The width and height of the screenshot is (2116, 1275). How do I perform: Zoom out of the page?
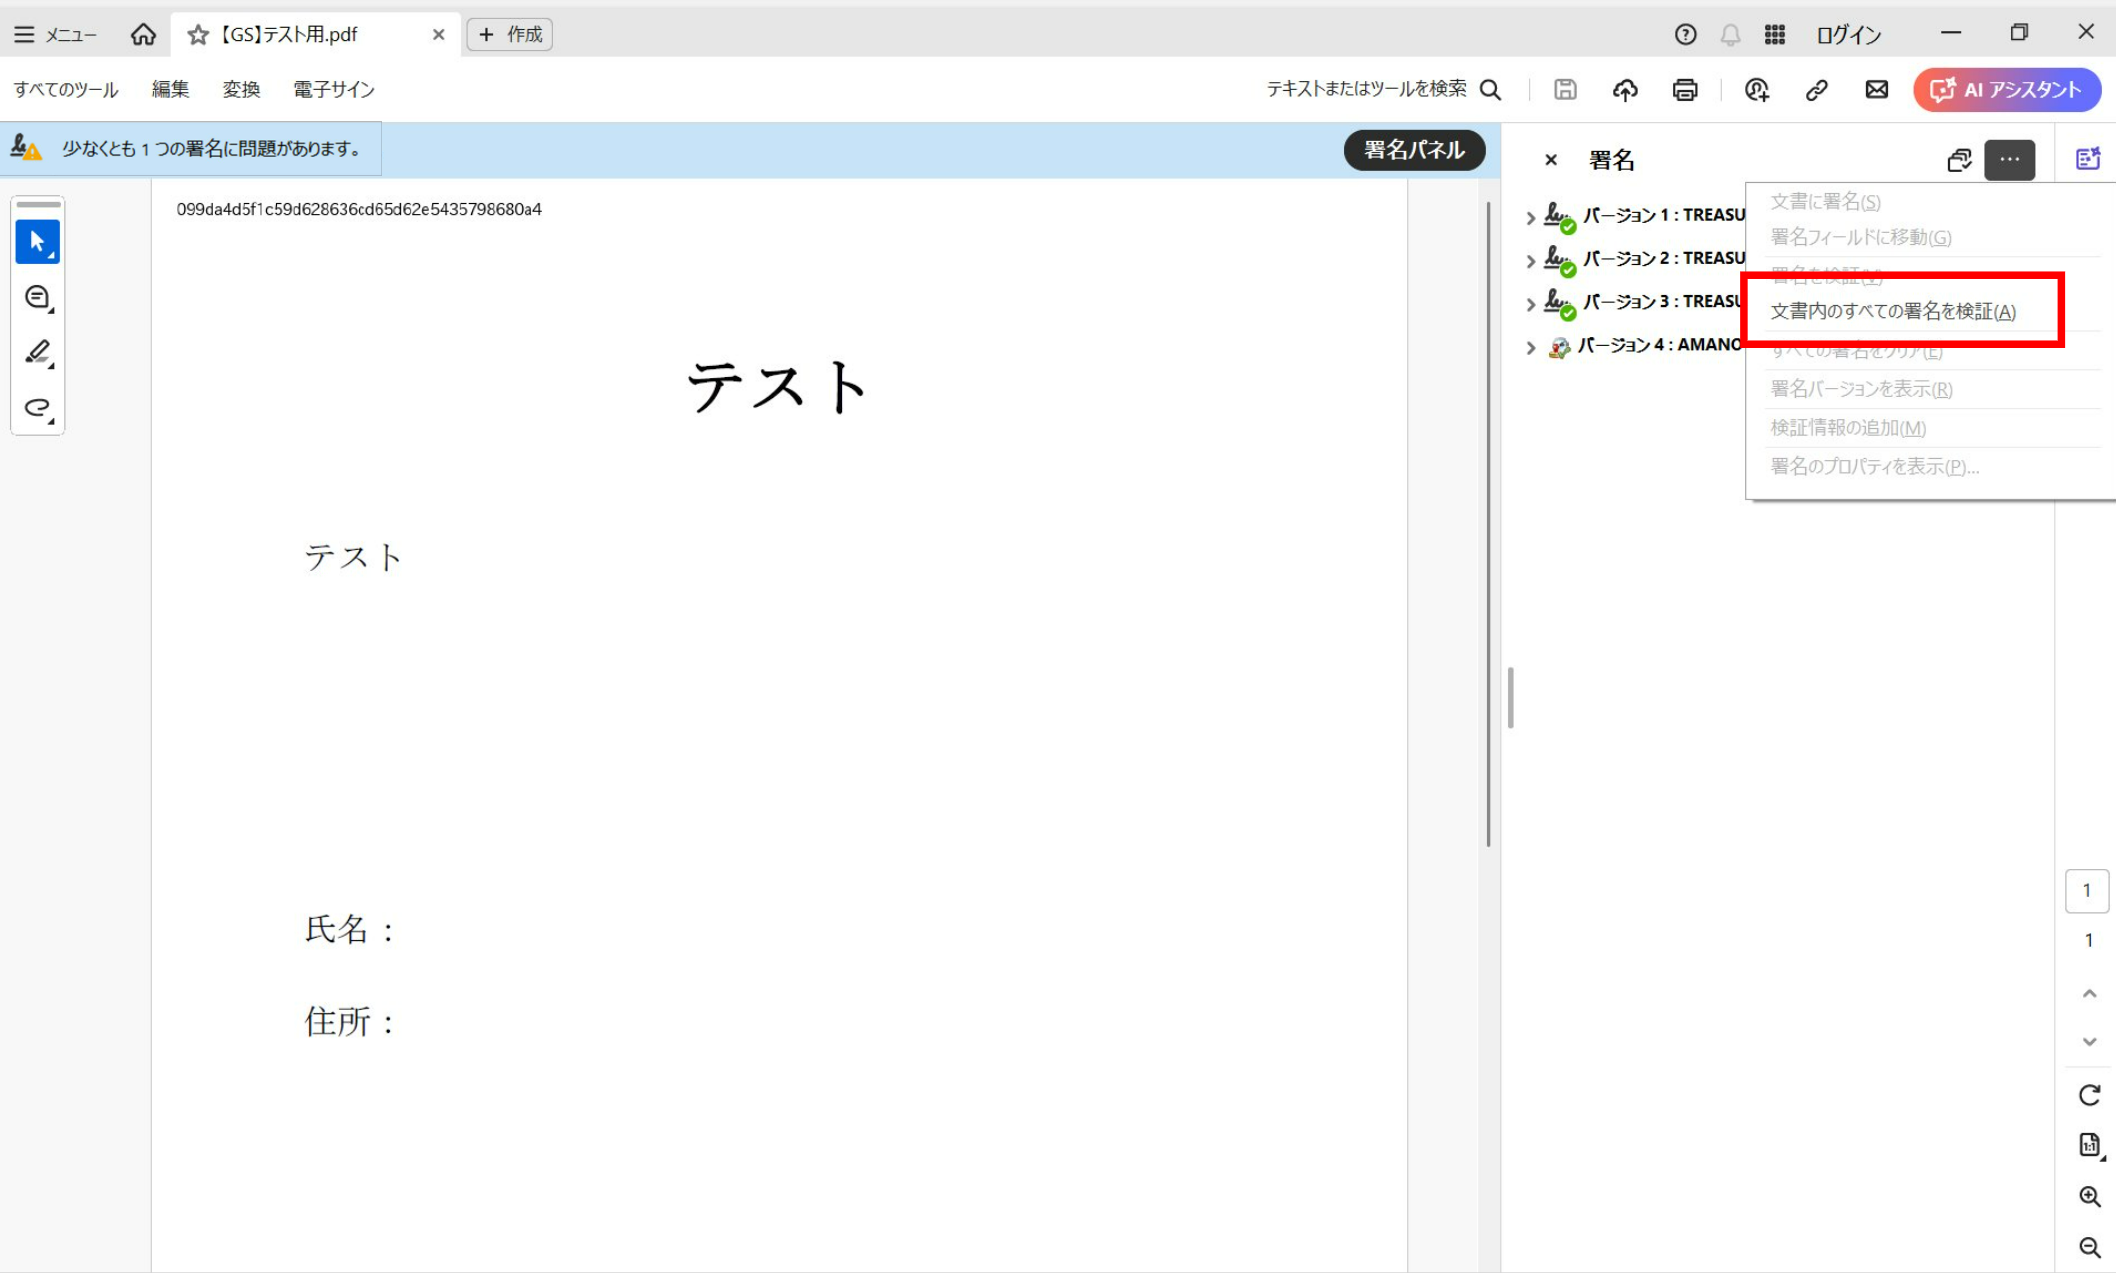point(2089,1247)
